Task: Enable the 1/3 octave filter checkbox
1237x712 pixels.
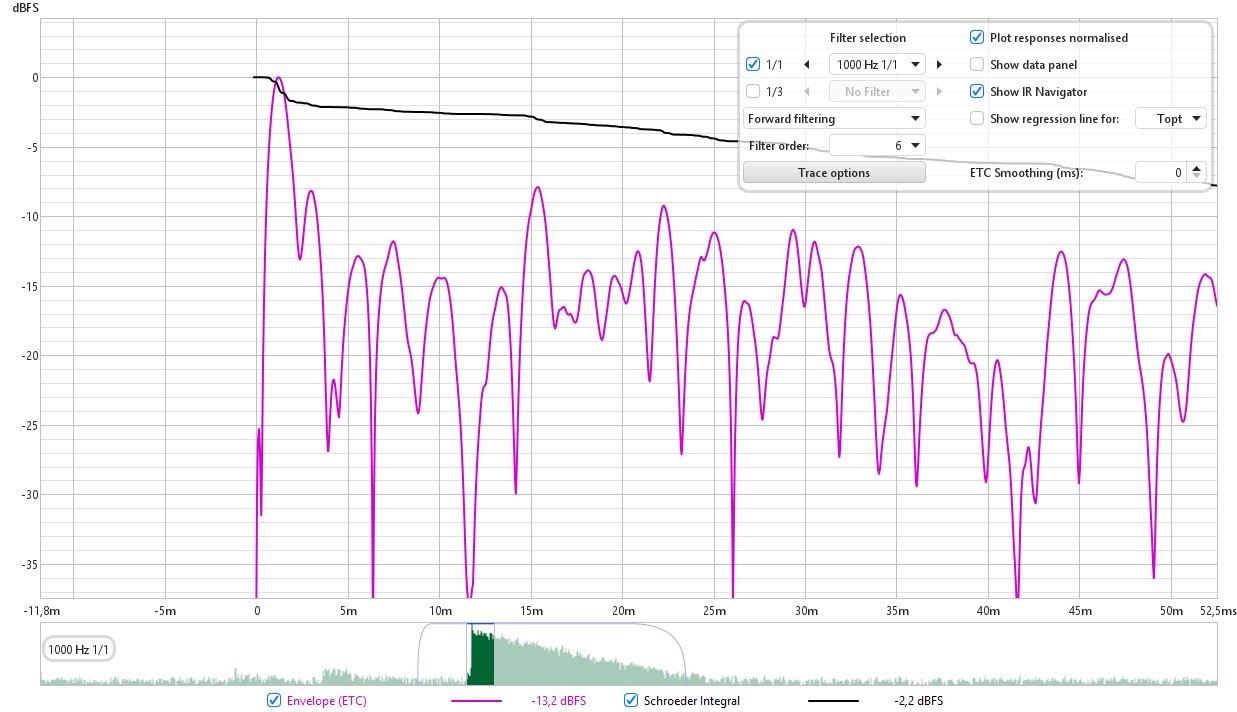Action: (x=753, y=92)
